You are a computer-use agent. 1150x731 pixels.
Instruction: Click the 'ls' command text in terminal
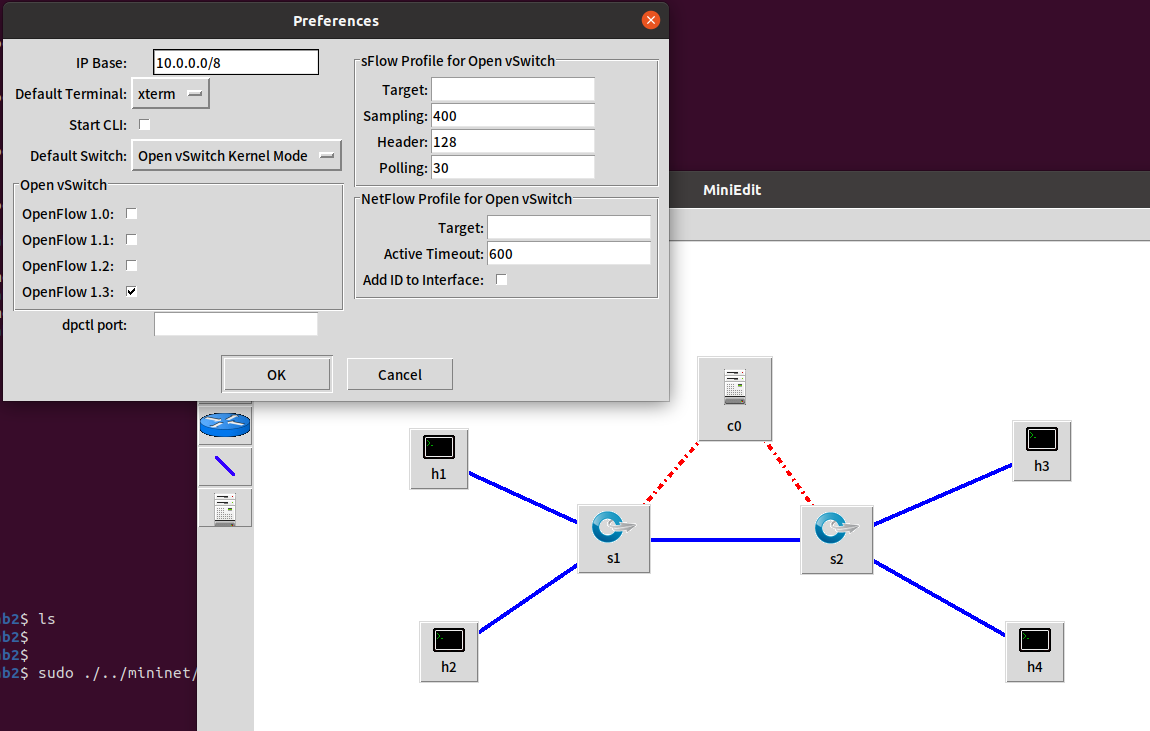pos(47,619)
